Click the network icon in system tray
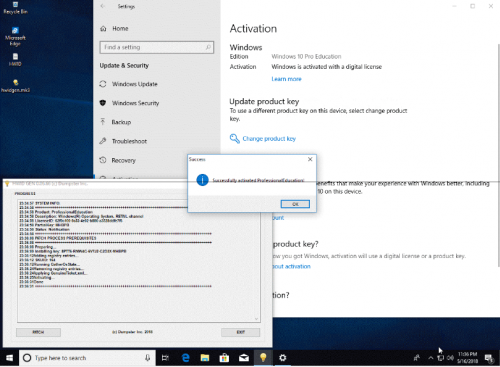The width and height of the screenshot is (500, 367). click(x=441, y=358)
